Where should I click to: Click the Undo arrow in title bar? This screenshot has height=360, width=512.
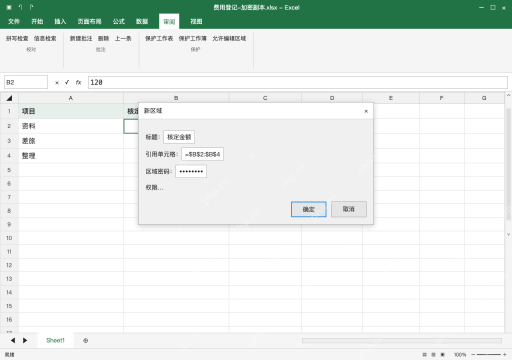(20, 7)
